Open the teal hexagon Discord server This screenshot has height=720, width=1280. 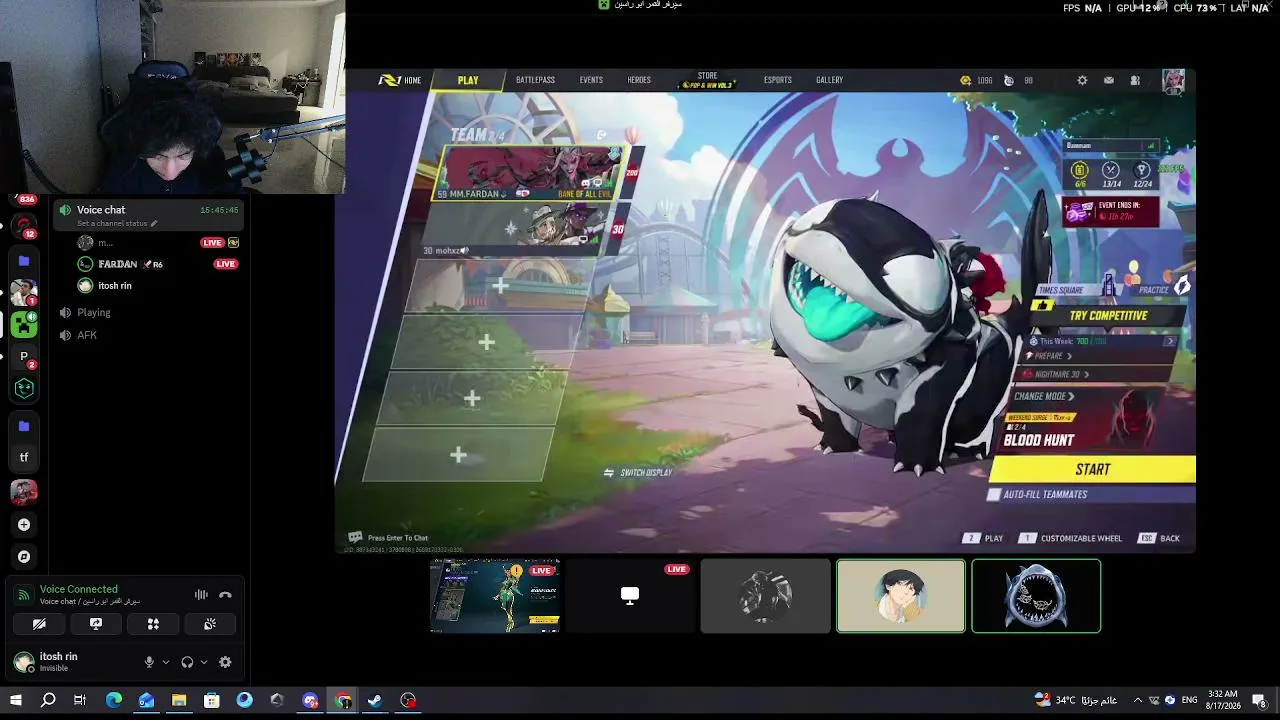[24, 388]
